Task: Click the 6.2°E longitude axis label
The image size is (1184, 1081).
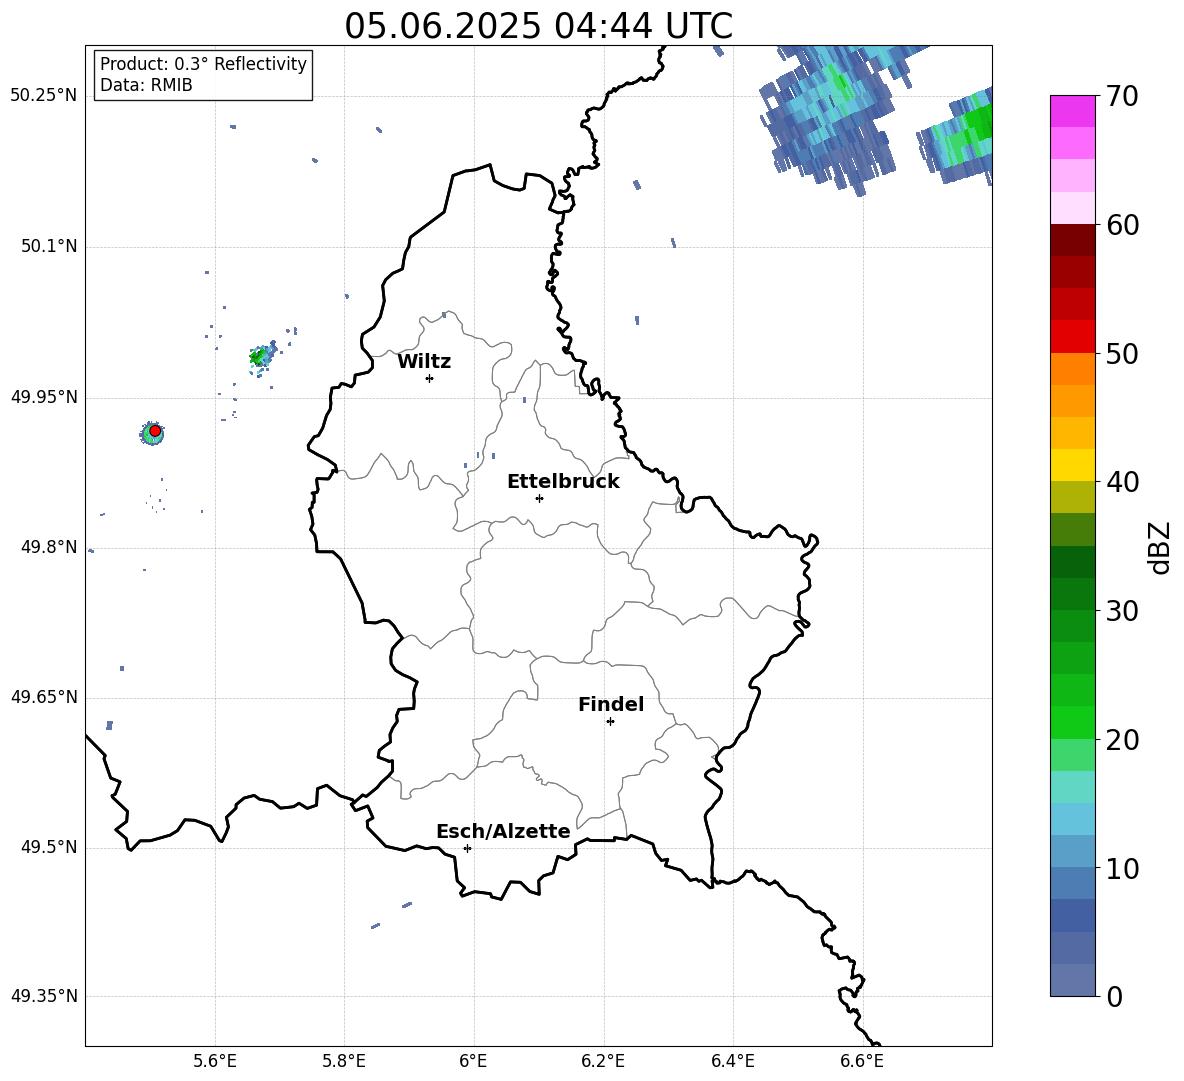Action: (x=603, y=1062)
